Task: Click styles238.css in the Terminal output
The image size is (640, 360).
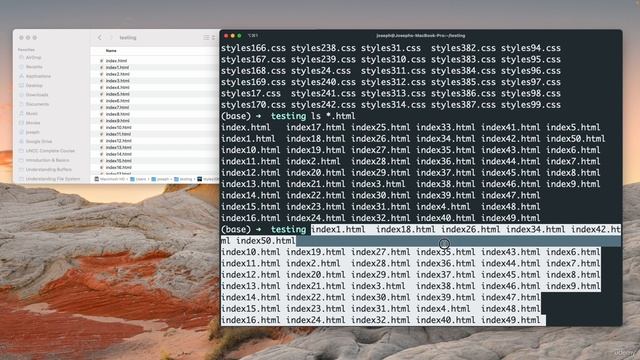Action: 323,48
